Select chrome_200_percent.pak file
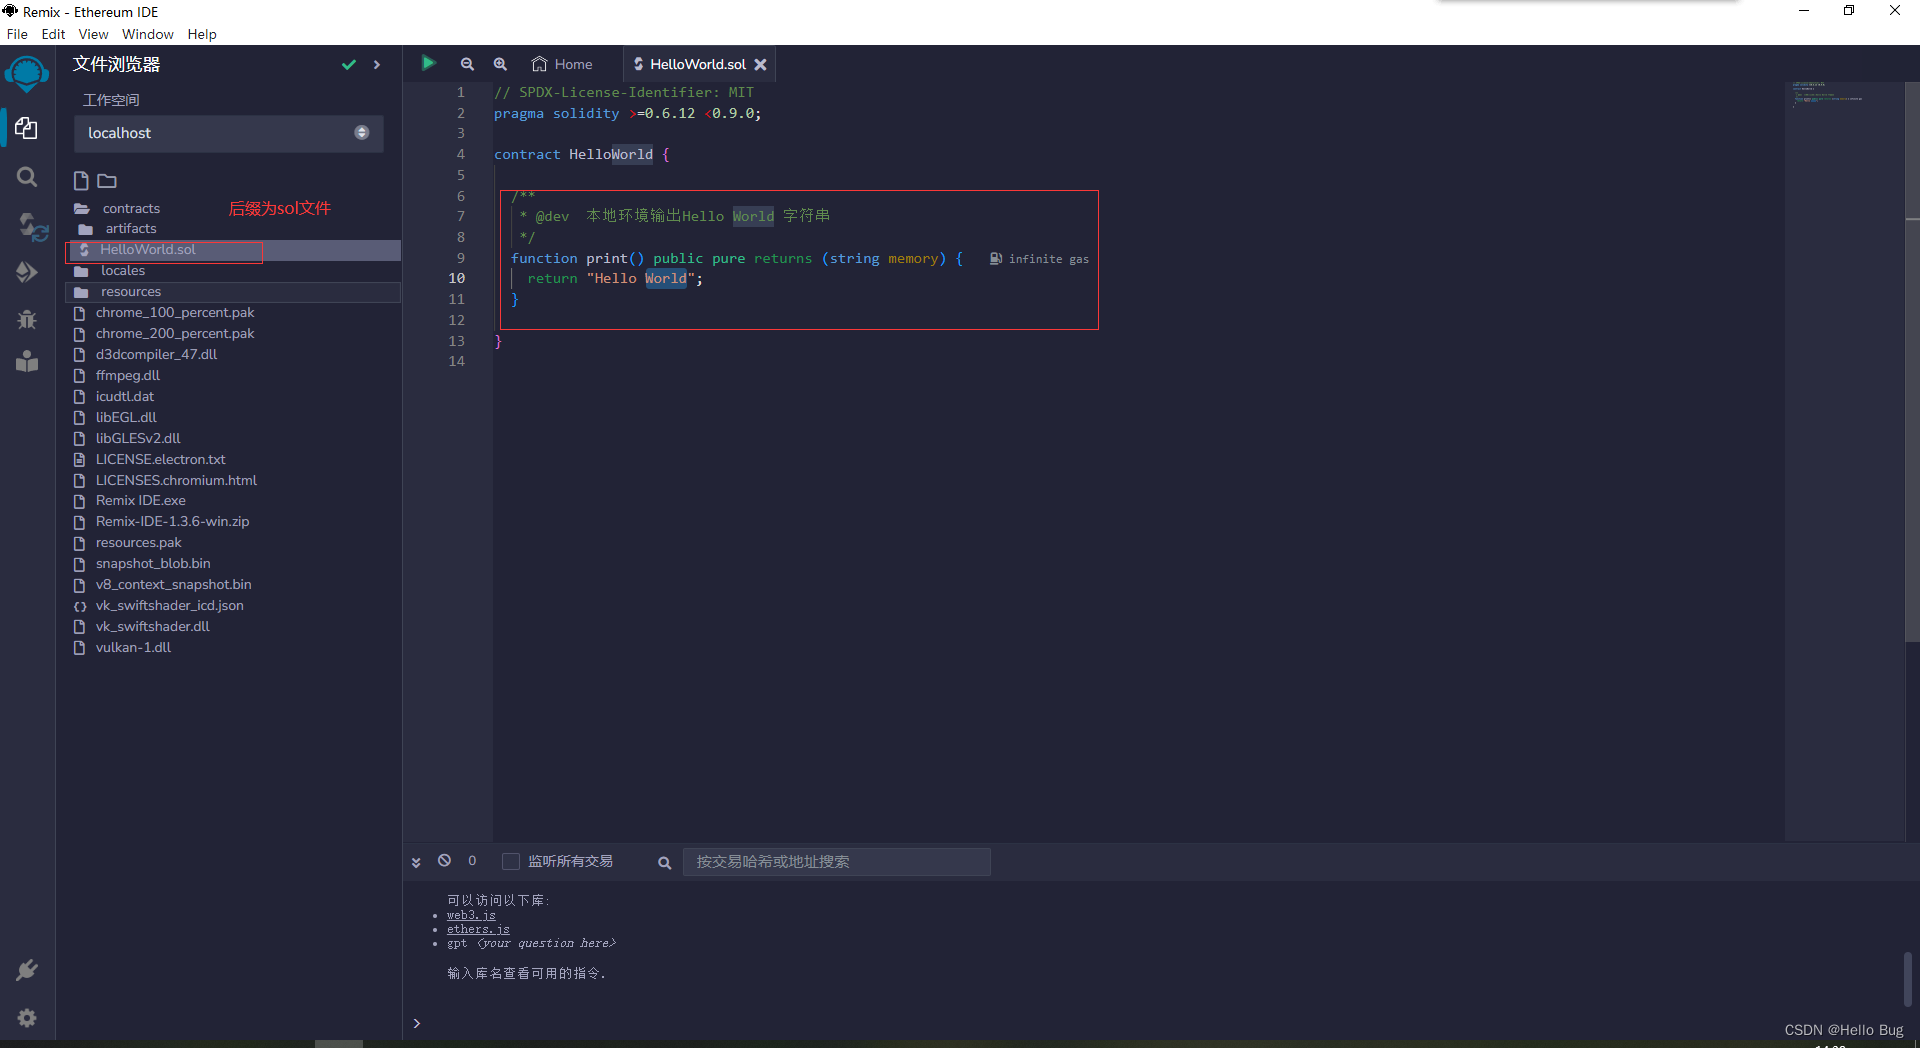Screen dimensions: 1920x1048 pos(175,334)
